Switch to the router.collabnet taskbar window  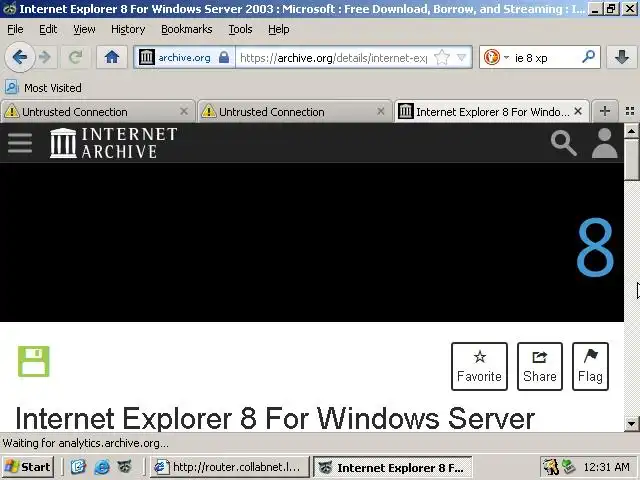coord(230,467)
